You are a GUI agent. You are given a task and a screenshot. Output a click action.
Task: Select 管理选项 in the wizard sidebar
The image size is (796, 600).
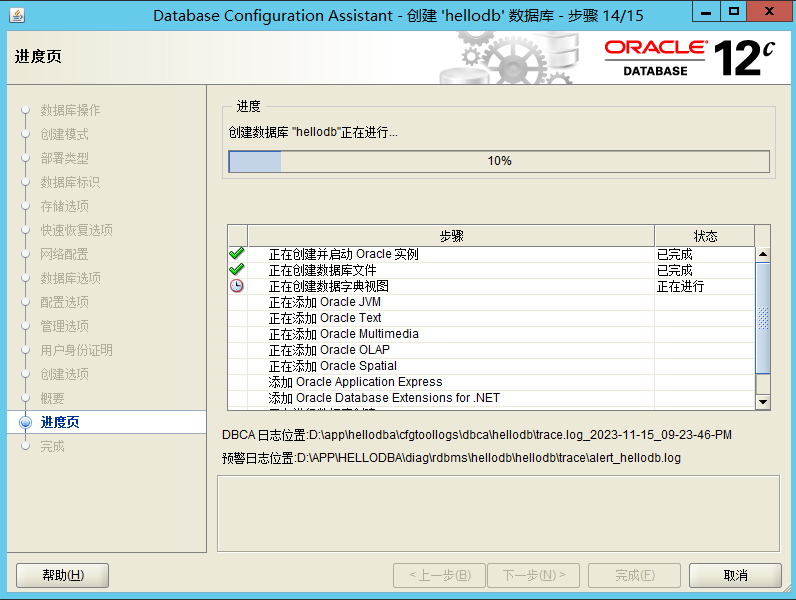64,326
